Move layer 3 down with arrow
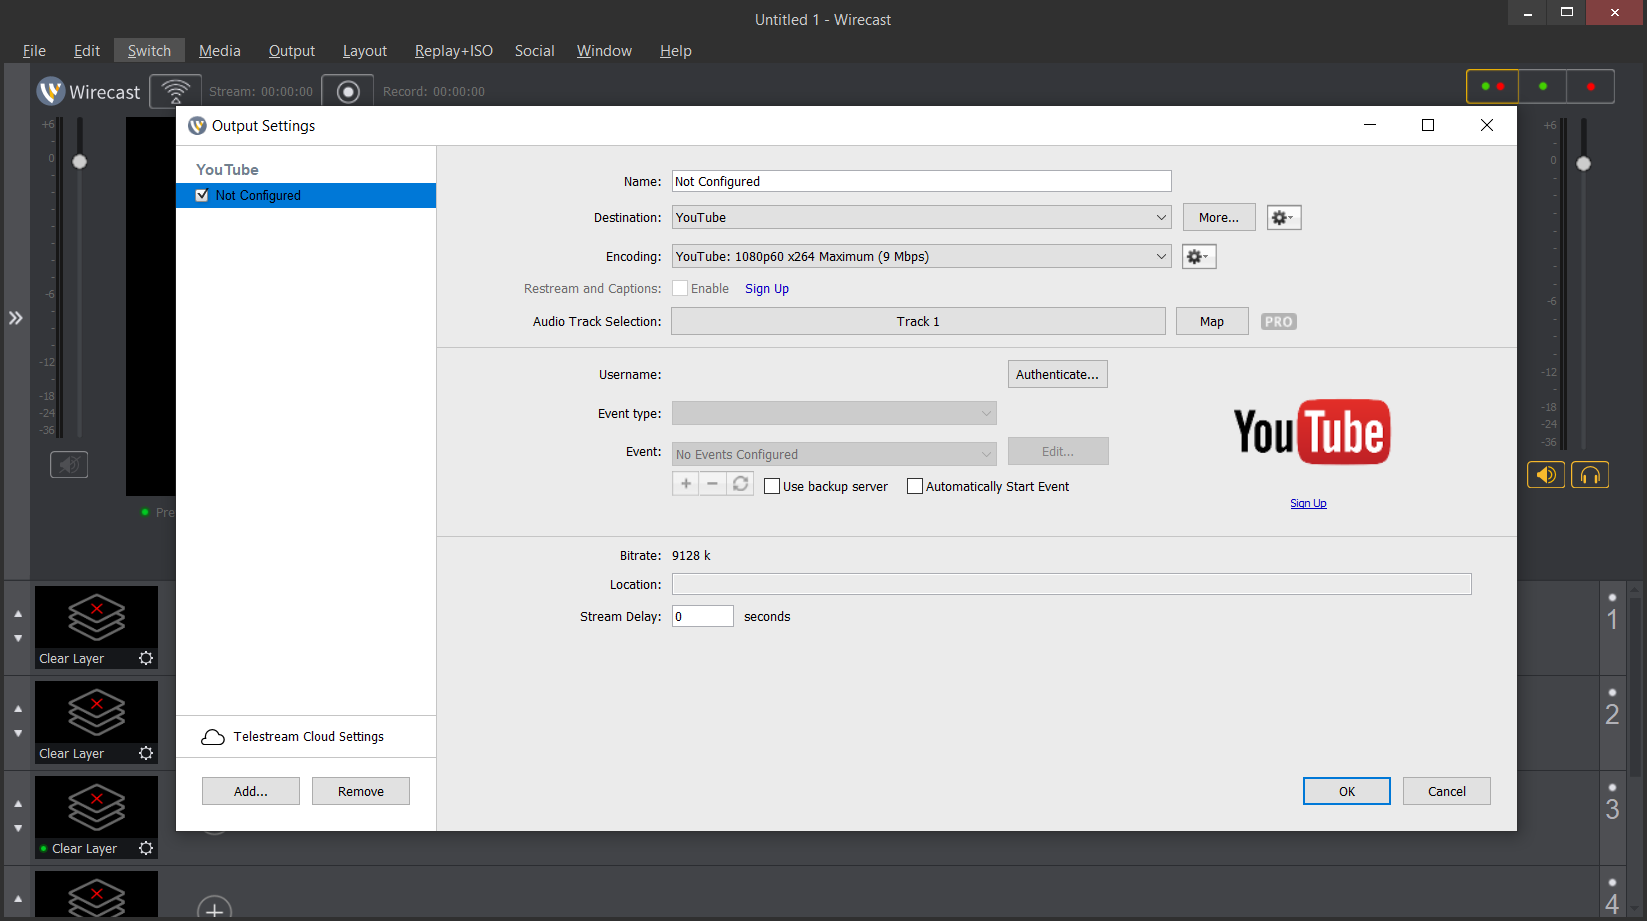Screen dimensions: 1647x921 (18, 828)
